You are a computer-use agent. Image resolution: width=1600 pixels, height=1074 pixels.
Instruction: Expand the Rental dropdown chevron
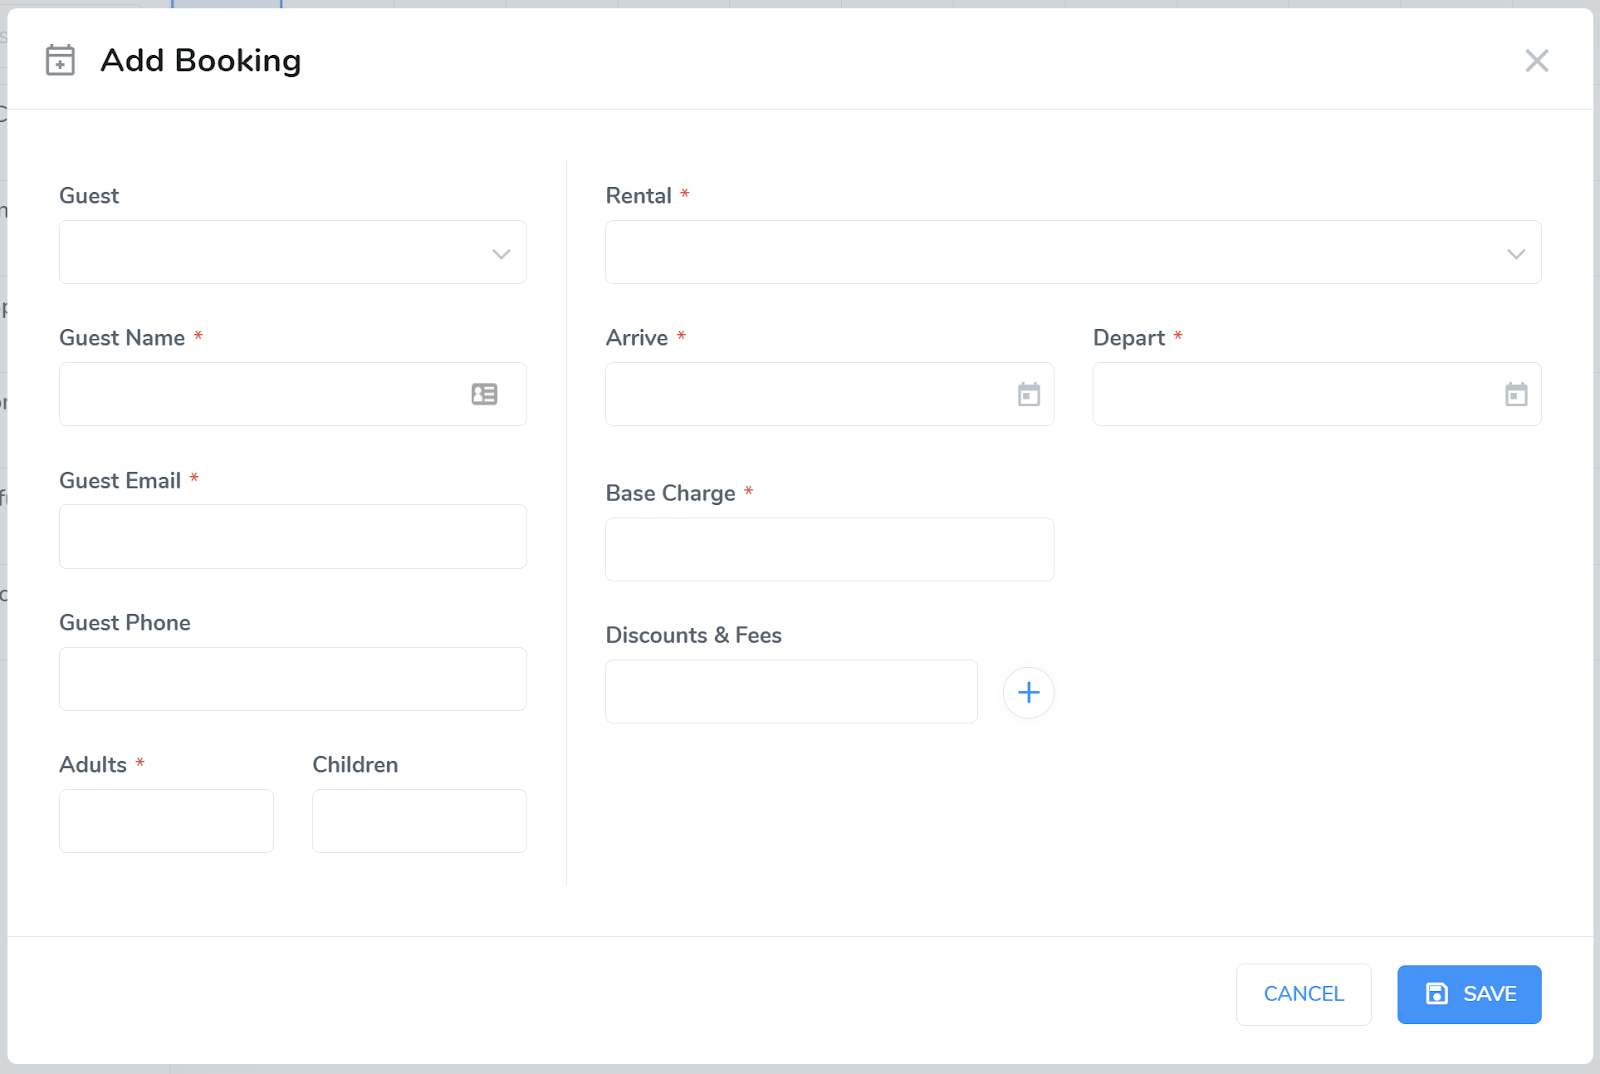click(1515, 253)
